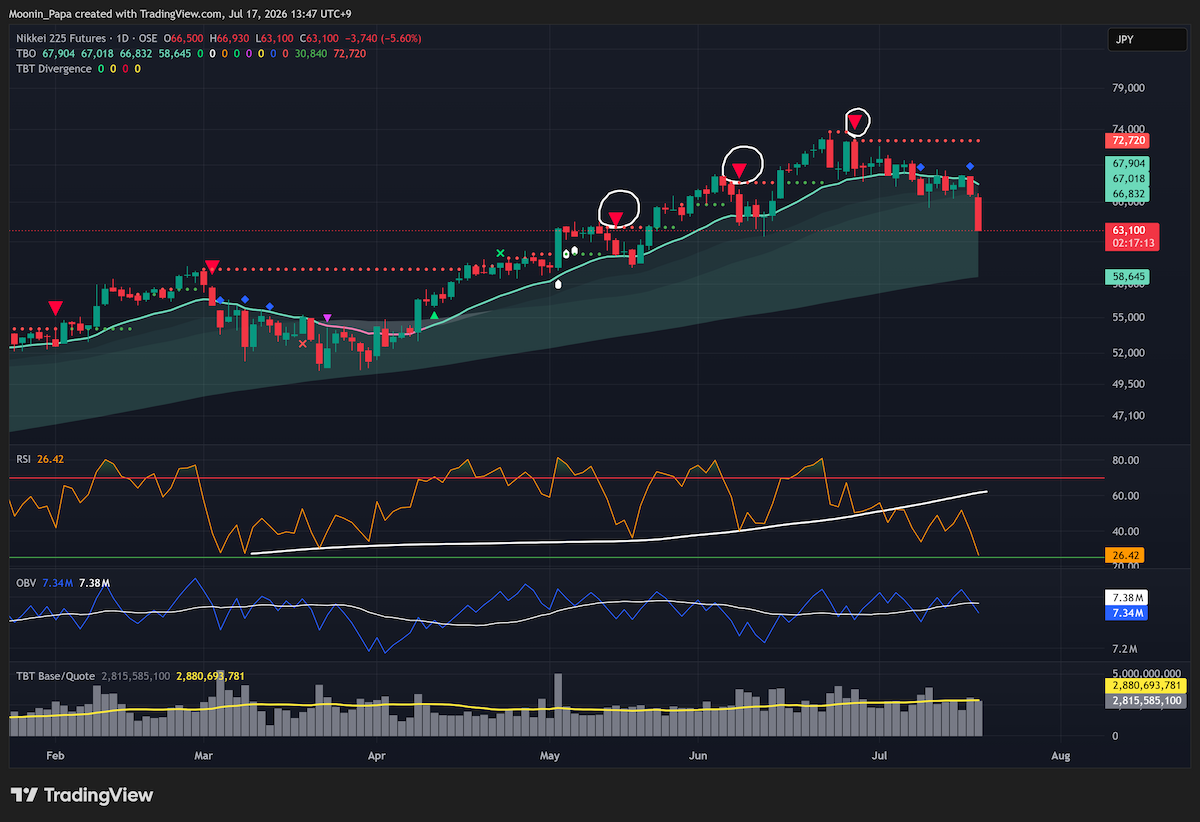Viewport: 1200px width, 822px height.
Task: Click the red sell triangle above March candles
Action: (211, 267)
